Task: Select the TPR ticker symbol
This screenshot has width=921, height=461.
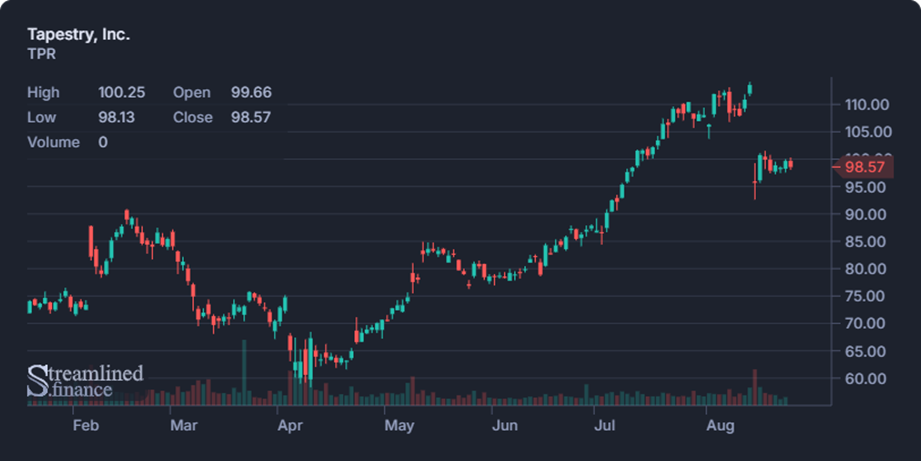Action: click(x=42, y=54)
